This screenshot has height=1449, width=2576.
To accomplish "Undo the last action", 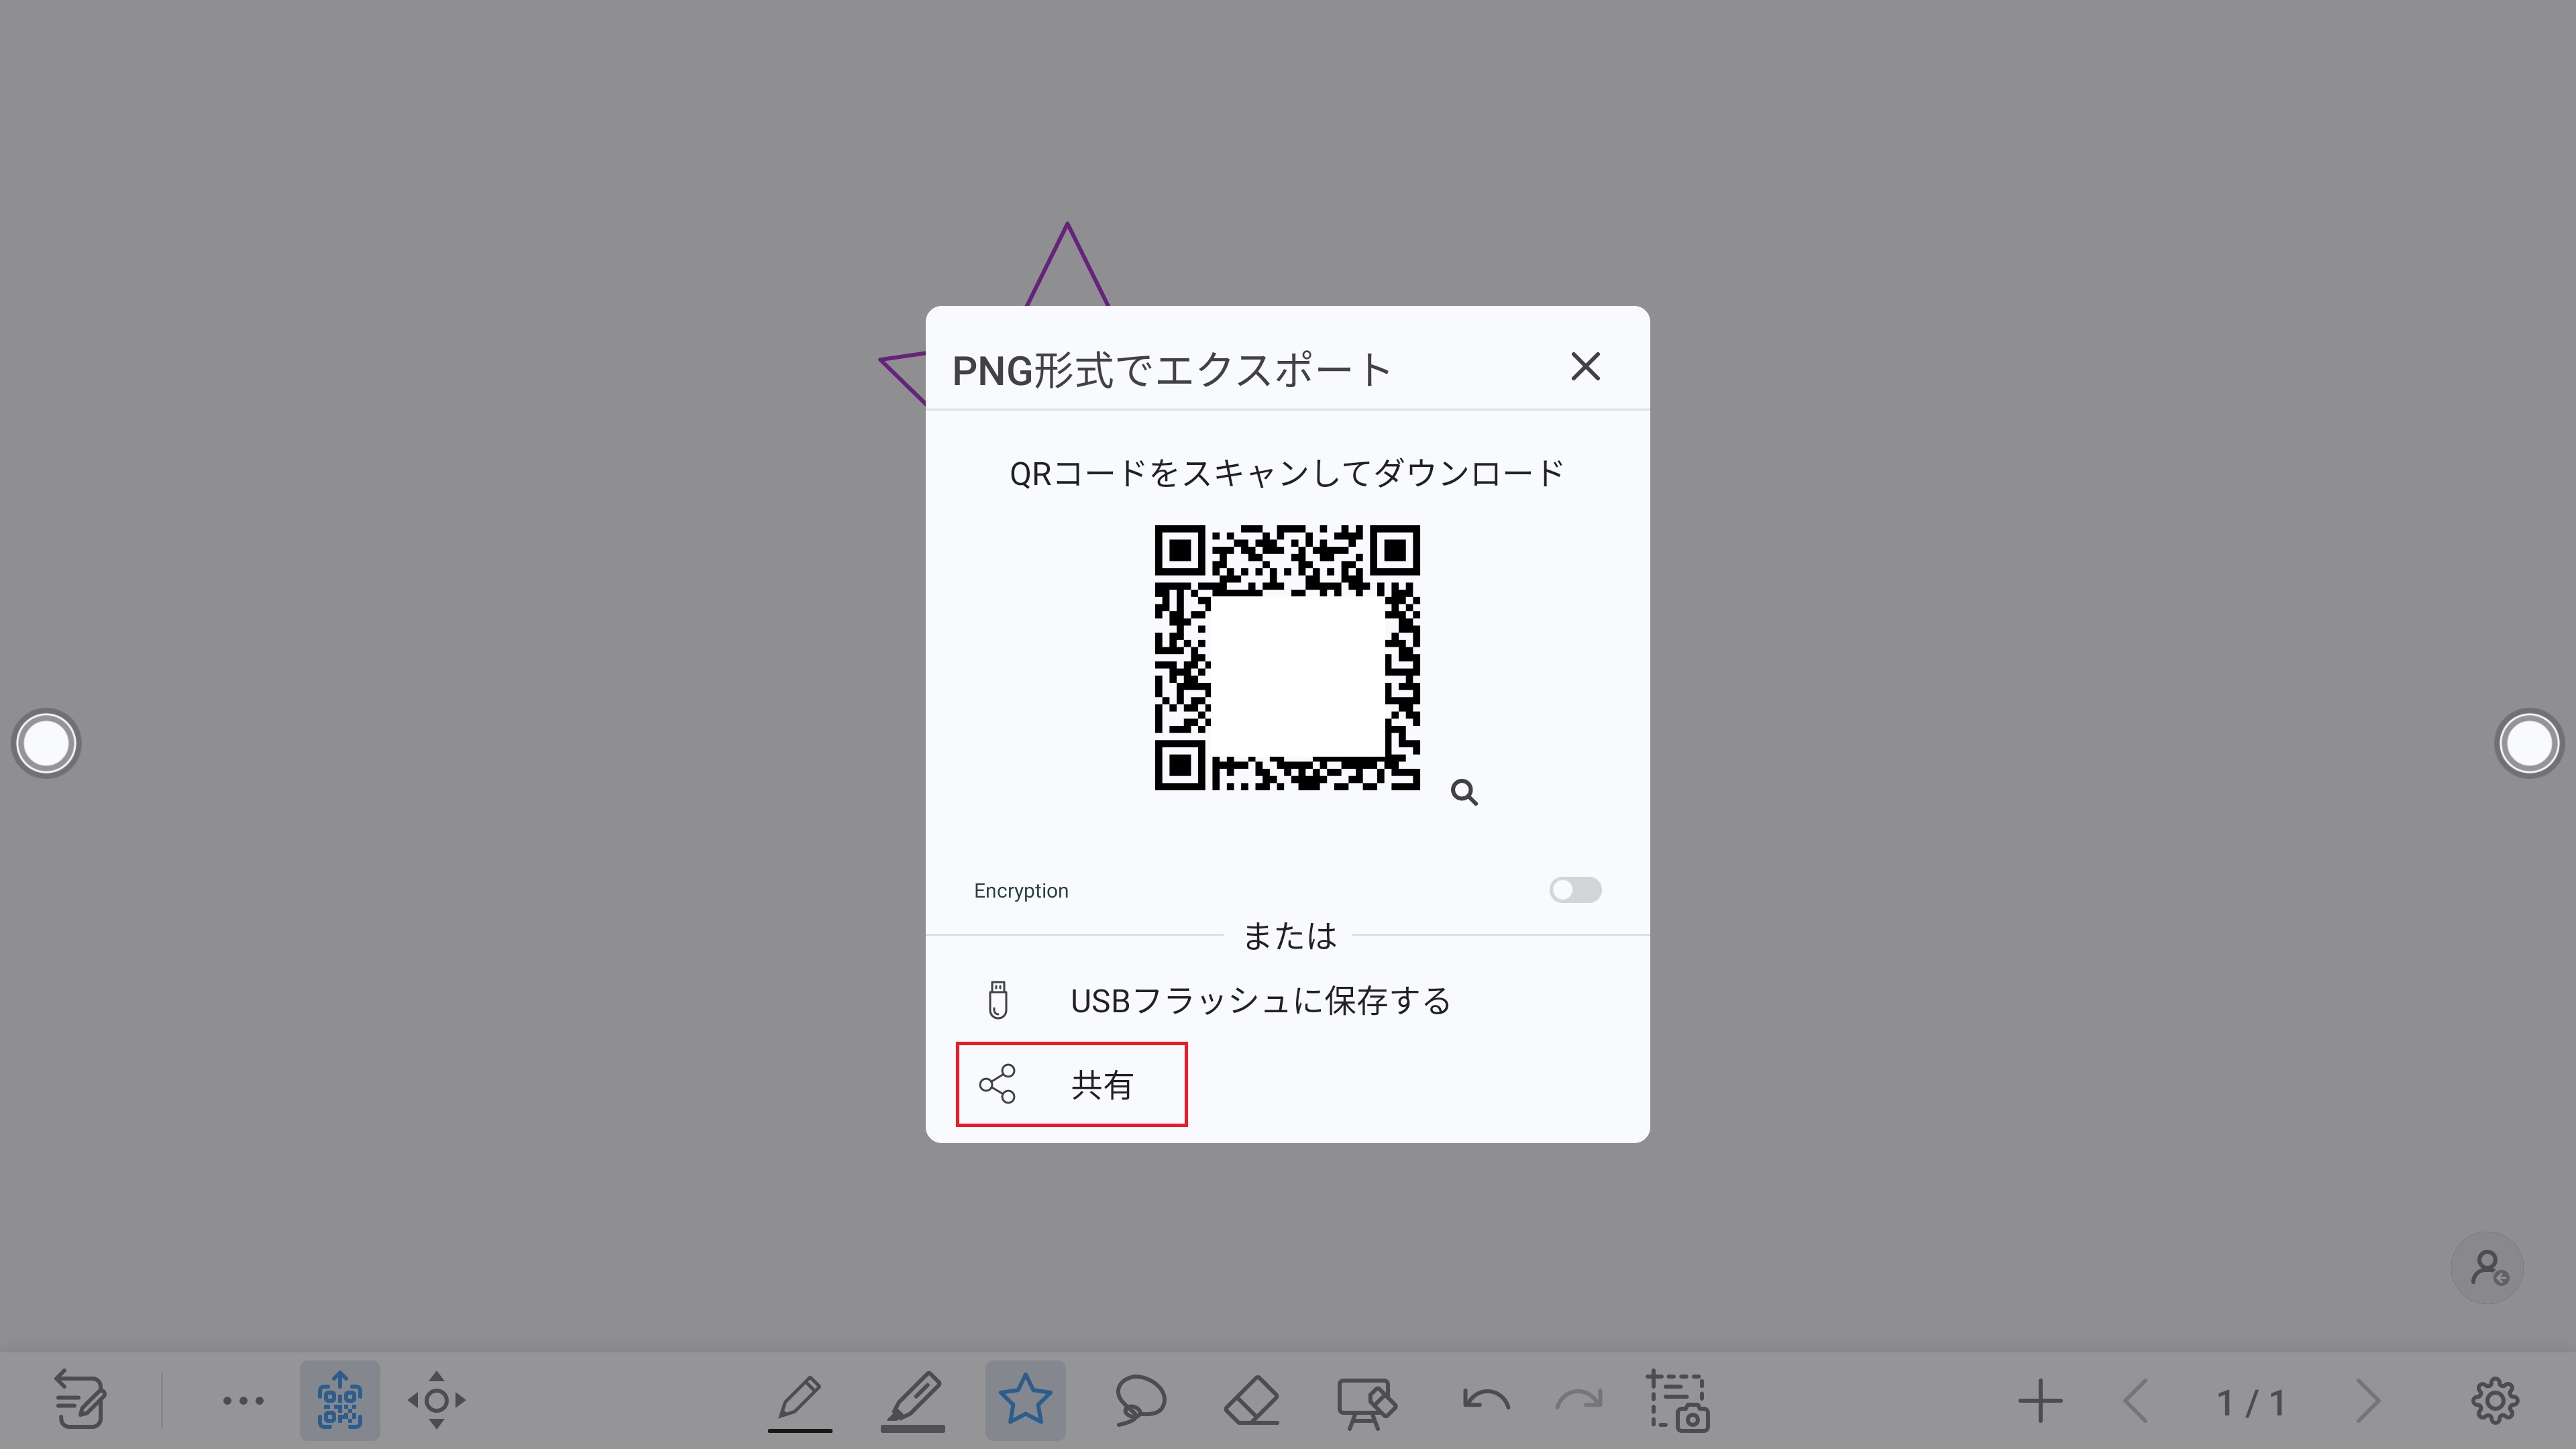I will click(1485, 1399).
